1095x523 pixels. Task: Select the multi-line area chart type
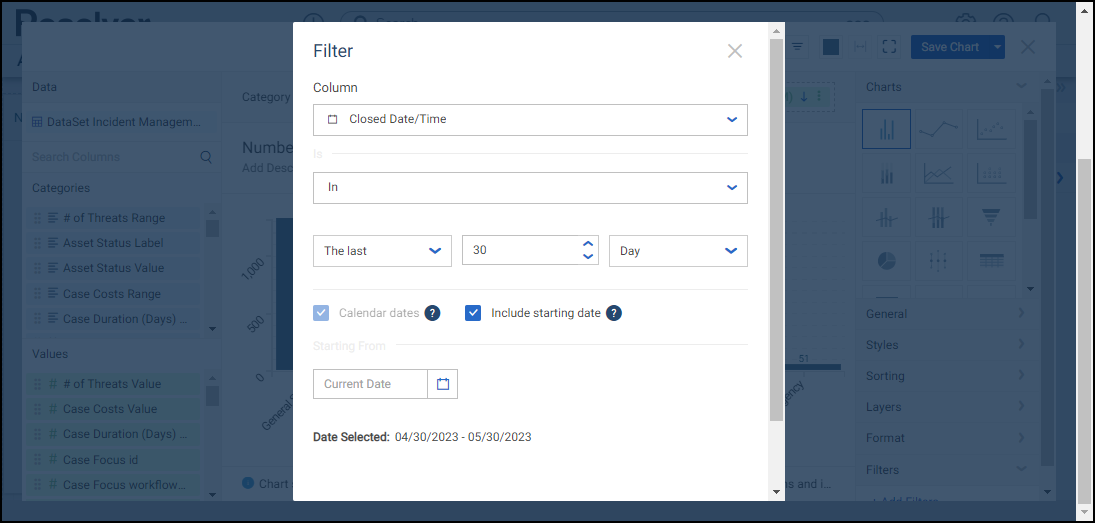point(939,173)
